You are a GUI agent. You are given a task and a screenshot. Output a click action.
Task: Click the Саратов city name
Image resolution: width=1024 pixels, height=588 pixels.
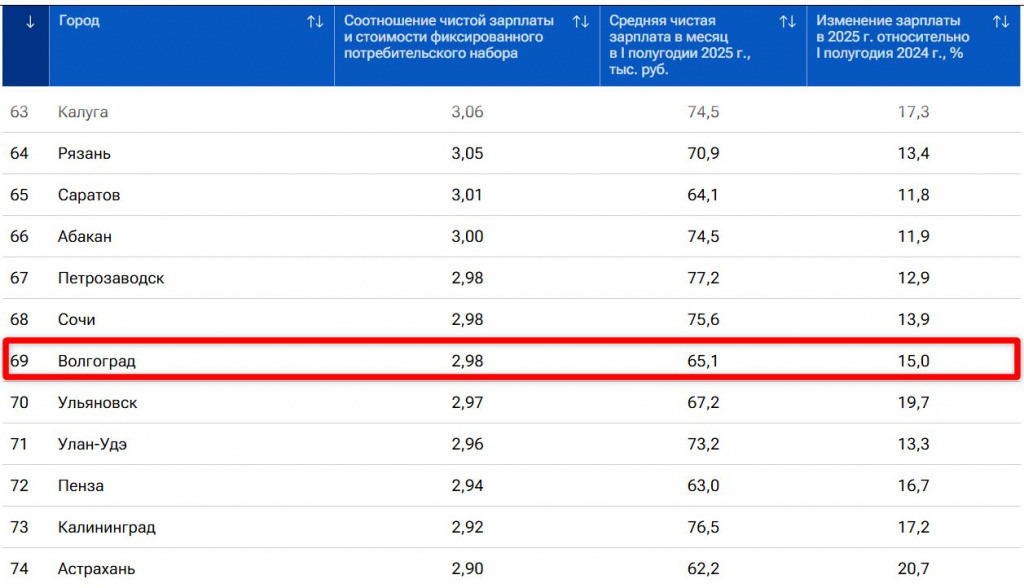coord(89,195)
